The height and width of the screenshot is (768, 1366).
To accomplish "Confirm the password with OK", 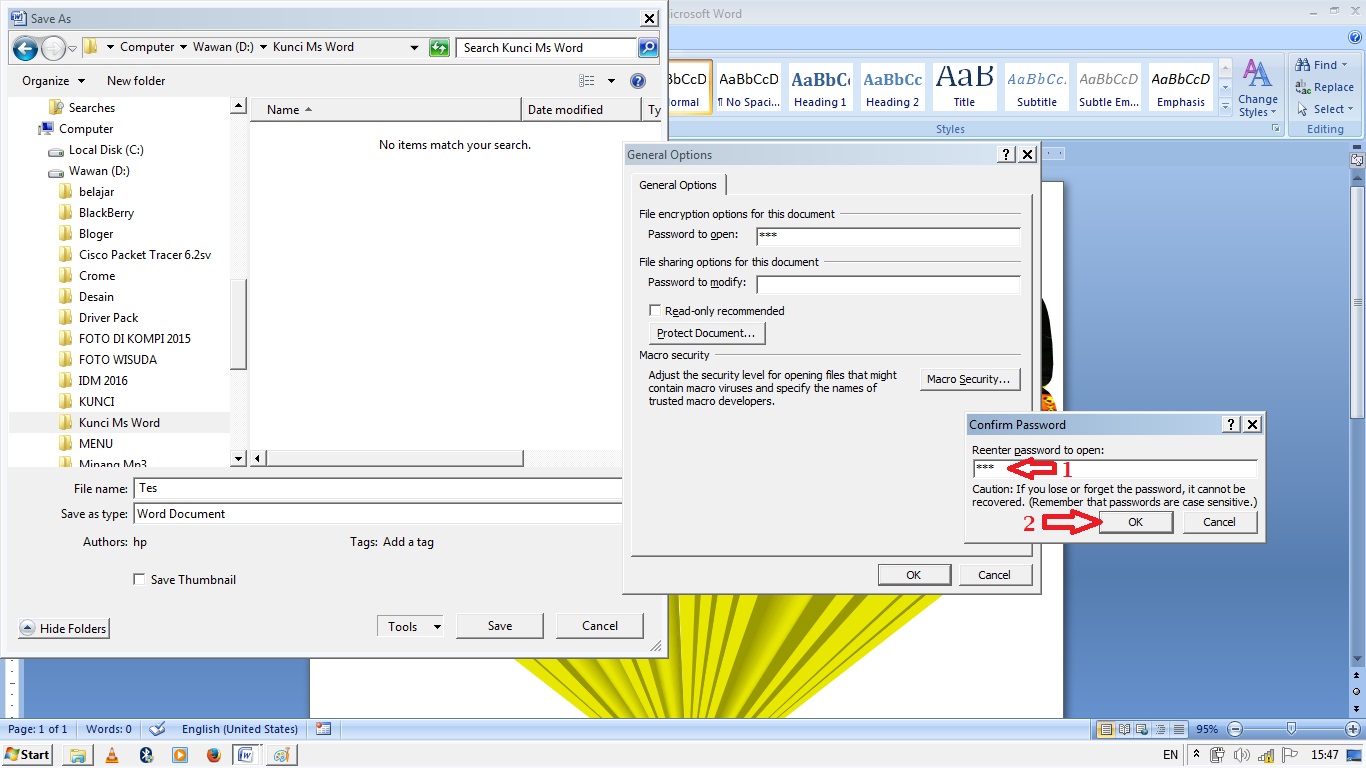I will (1136, 521).
